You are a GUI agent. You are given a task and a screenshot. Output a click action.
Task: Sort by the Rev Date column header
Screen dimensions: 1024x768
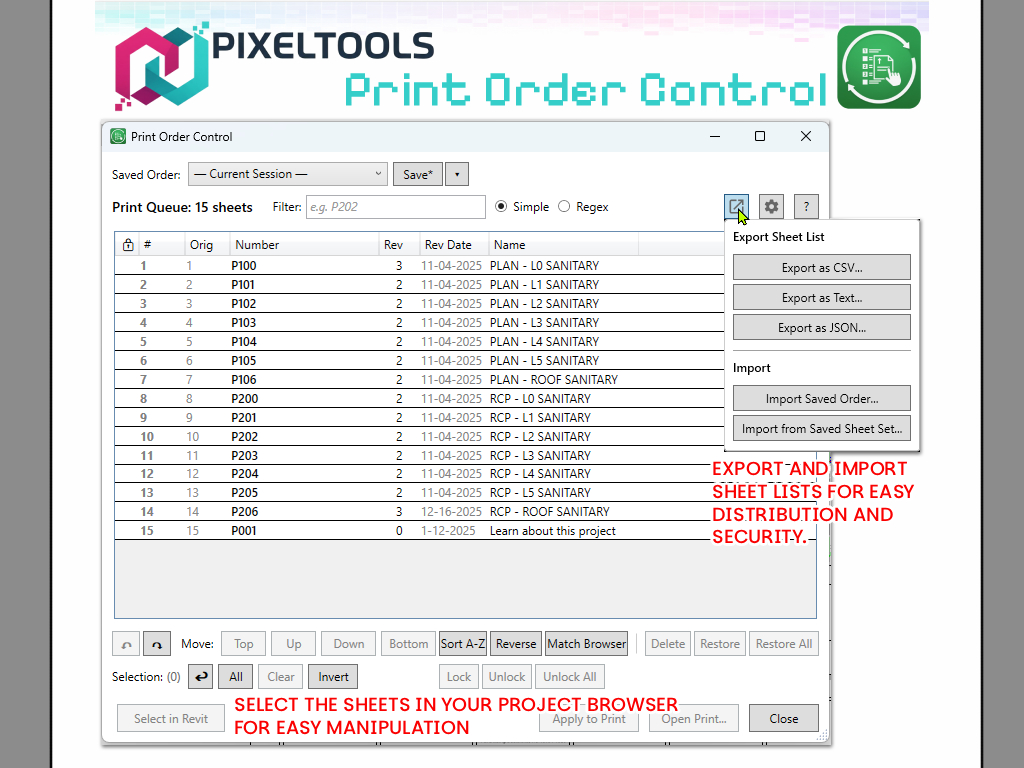pos(448,245)
